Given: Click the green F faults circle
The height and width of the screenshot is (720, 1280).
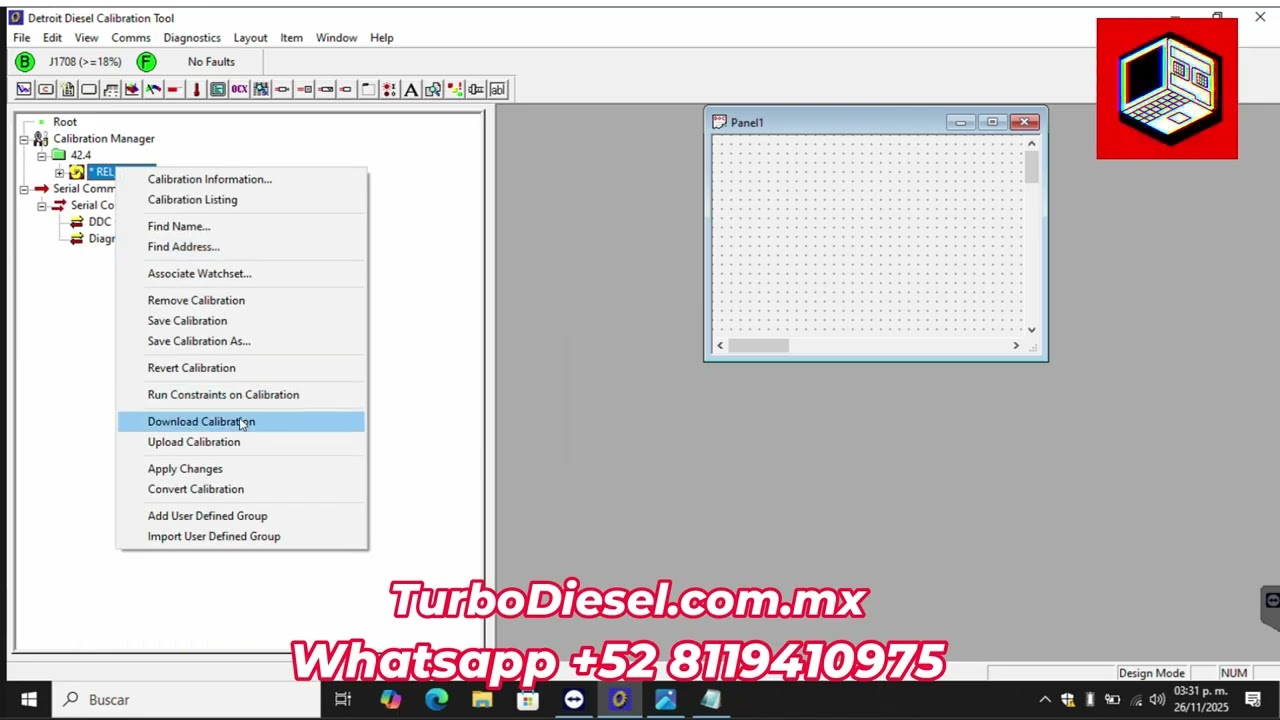Looking at the screenshot, I should (x=146, y=62).
